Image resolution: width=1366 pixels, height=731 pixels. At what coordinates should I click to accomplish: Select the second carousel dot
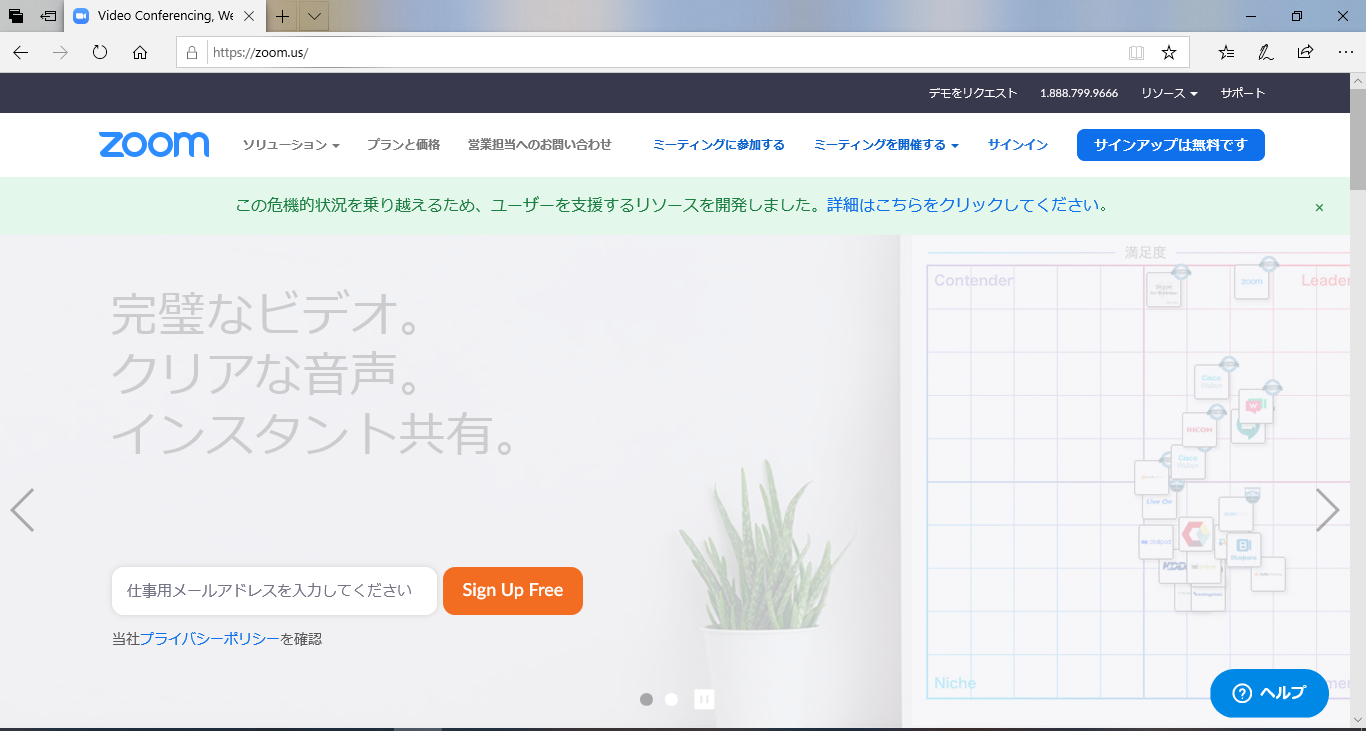click(671, 699)
